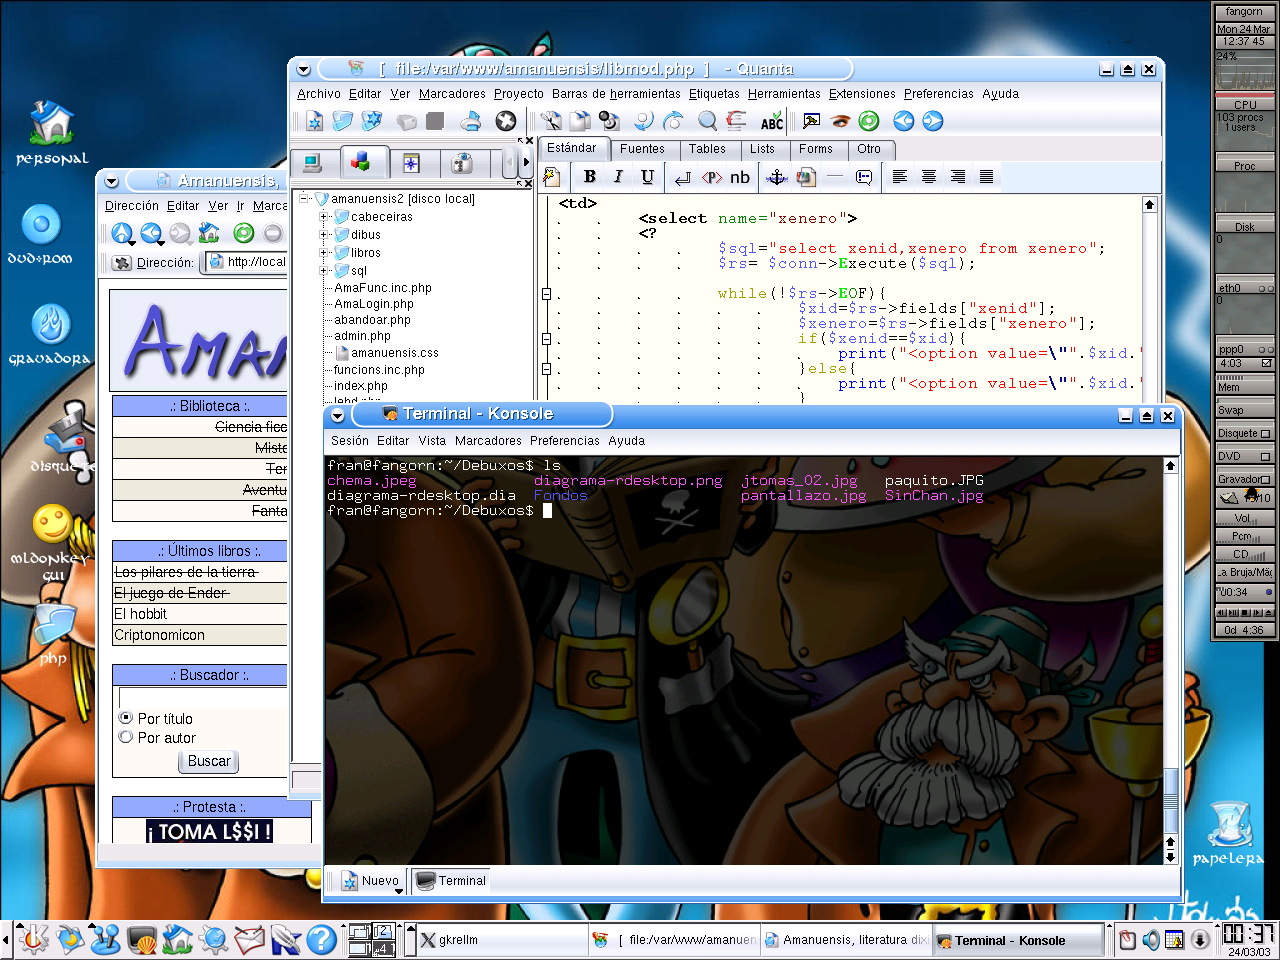Switch to the Fuentes toolbar tab
This screenshot has height=960, width=1280.
(x=642, y=149)
